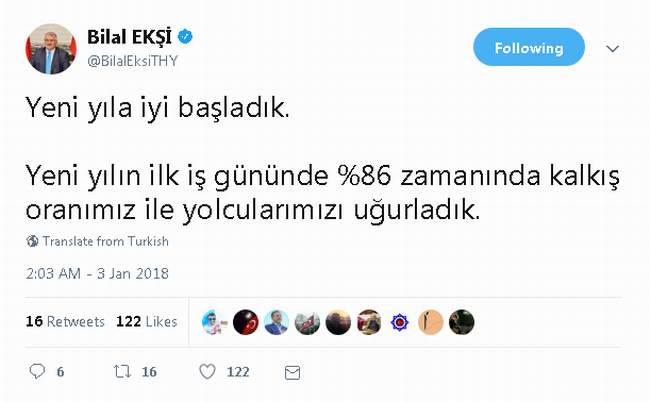Image resolution: width=650 pixels, height=402 pixels.
Task: Open the 2:03 AM - 3 Jan 2018 timestamp
Action: point(97,274)
